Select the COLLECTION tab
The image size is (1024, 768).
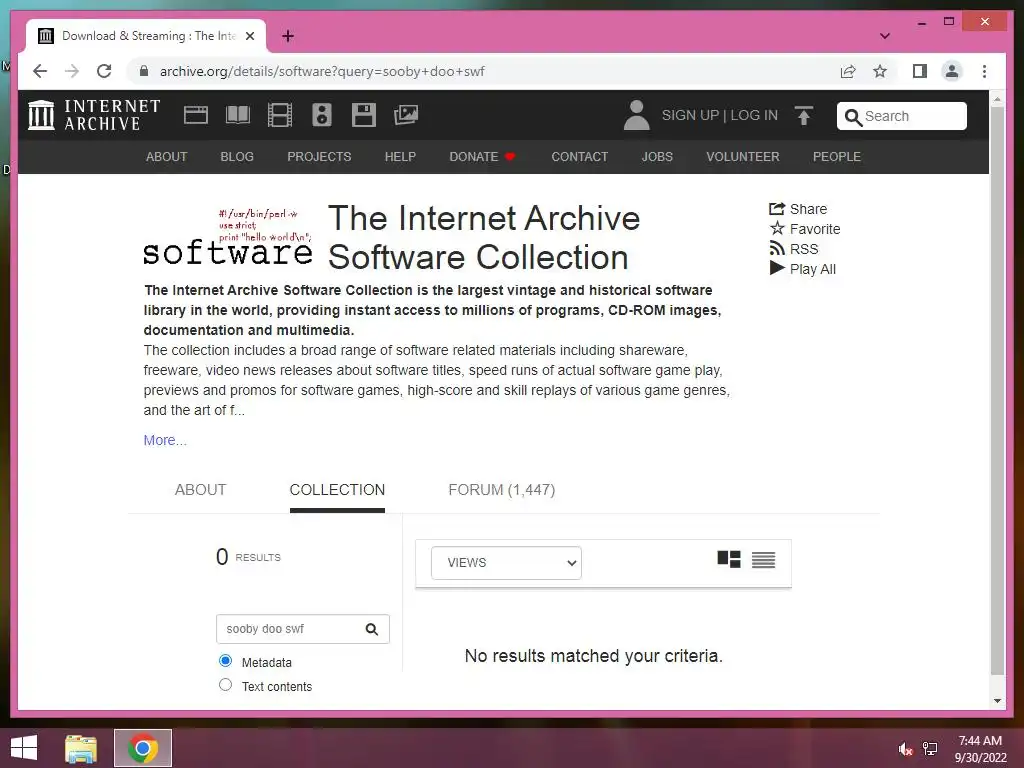337,490
